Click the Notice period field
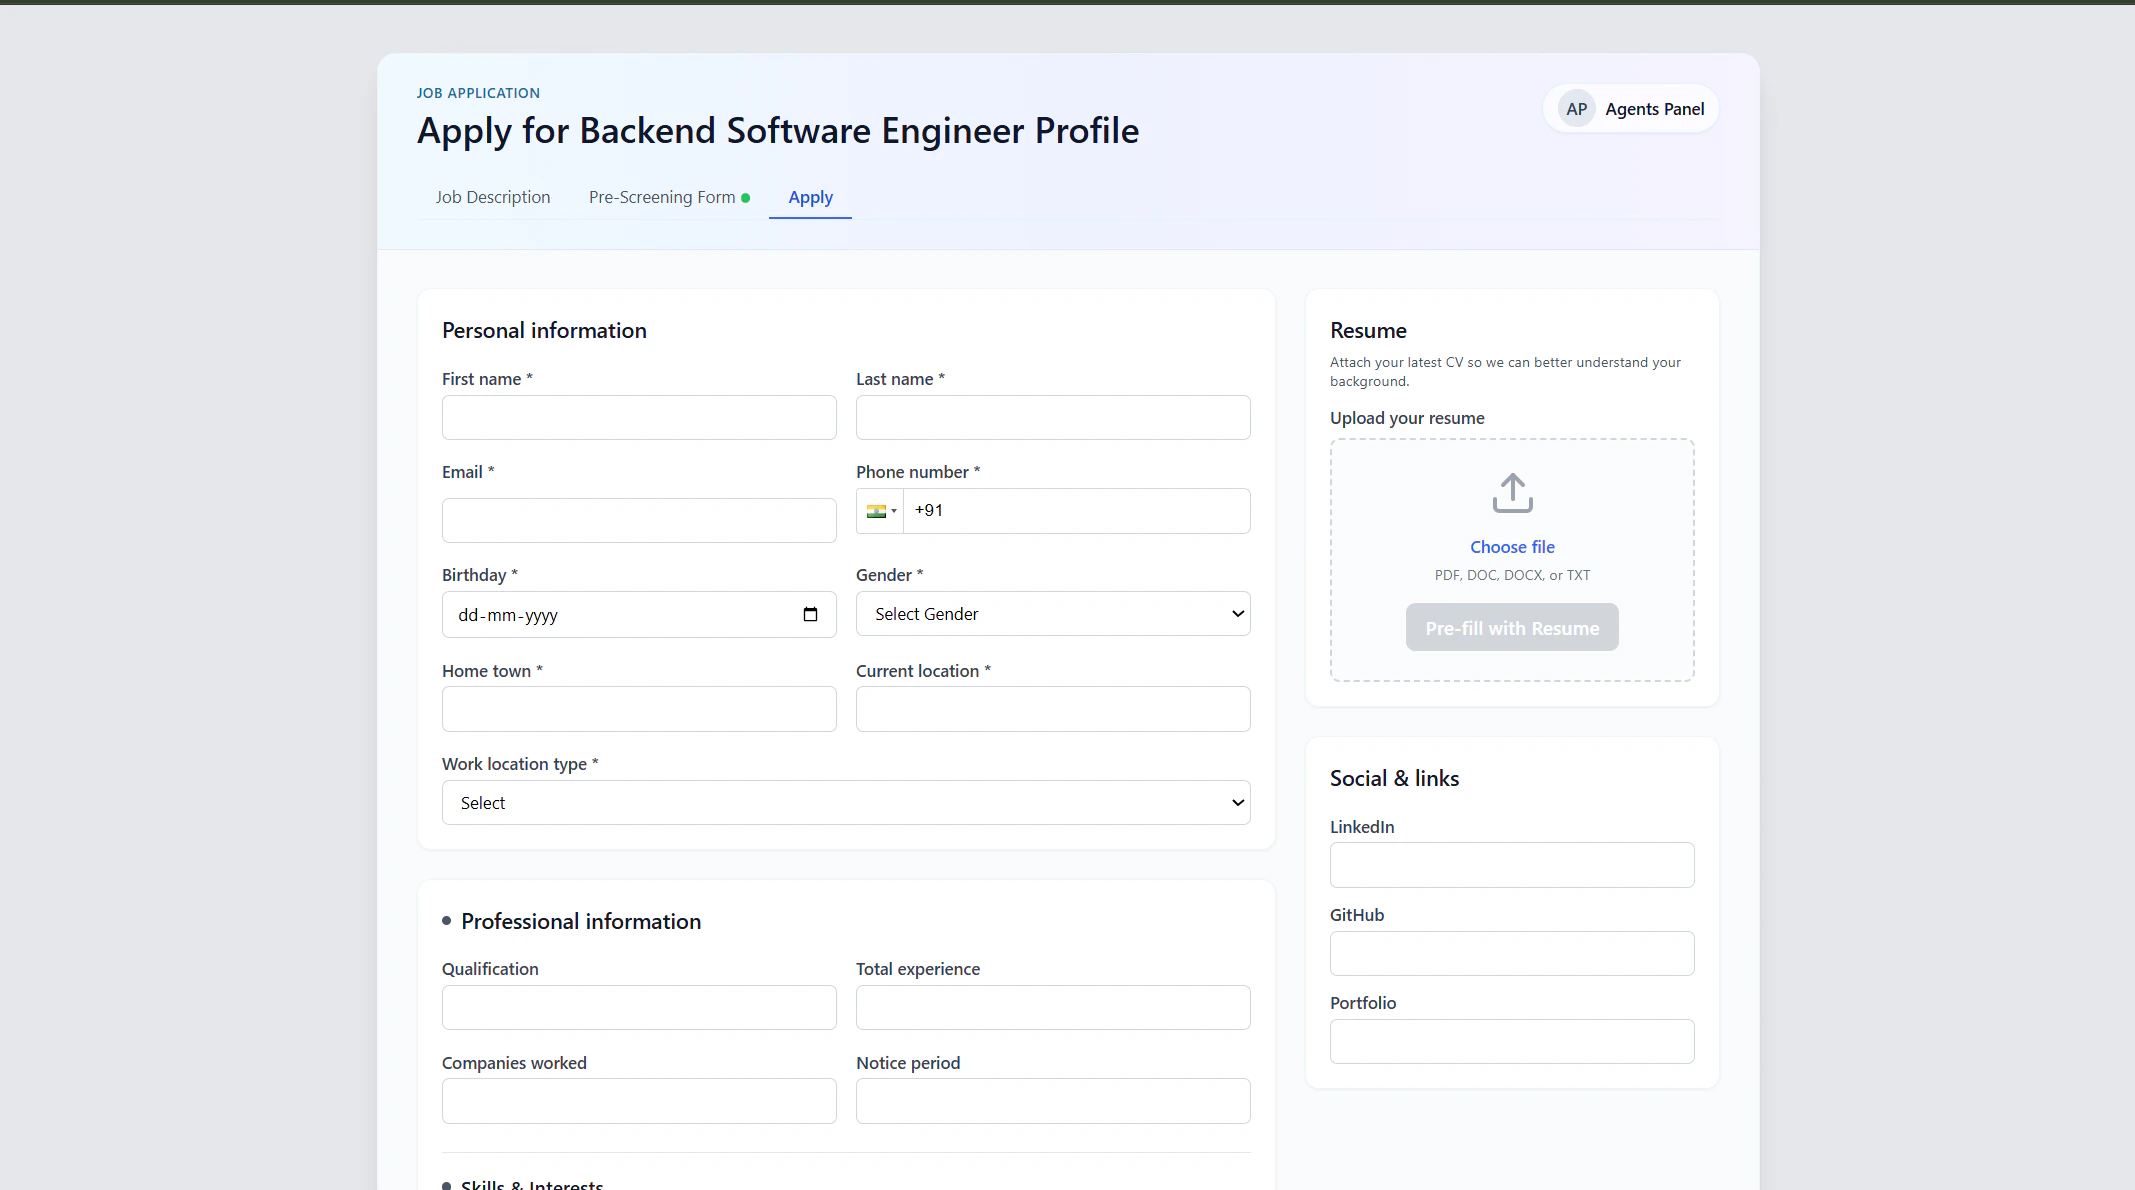The image size is (2135, 1190). pyautogui.click(x=1052, y=1101)
